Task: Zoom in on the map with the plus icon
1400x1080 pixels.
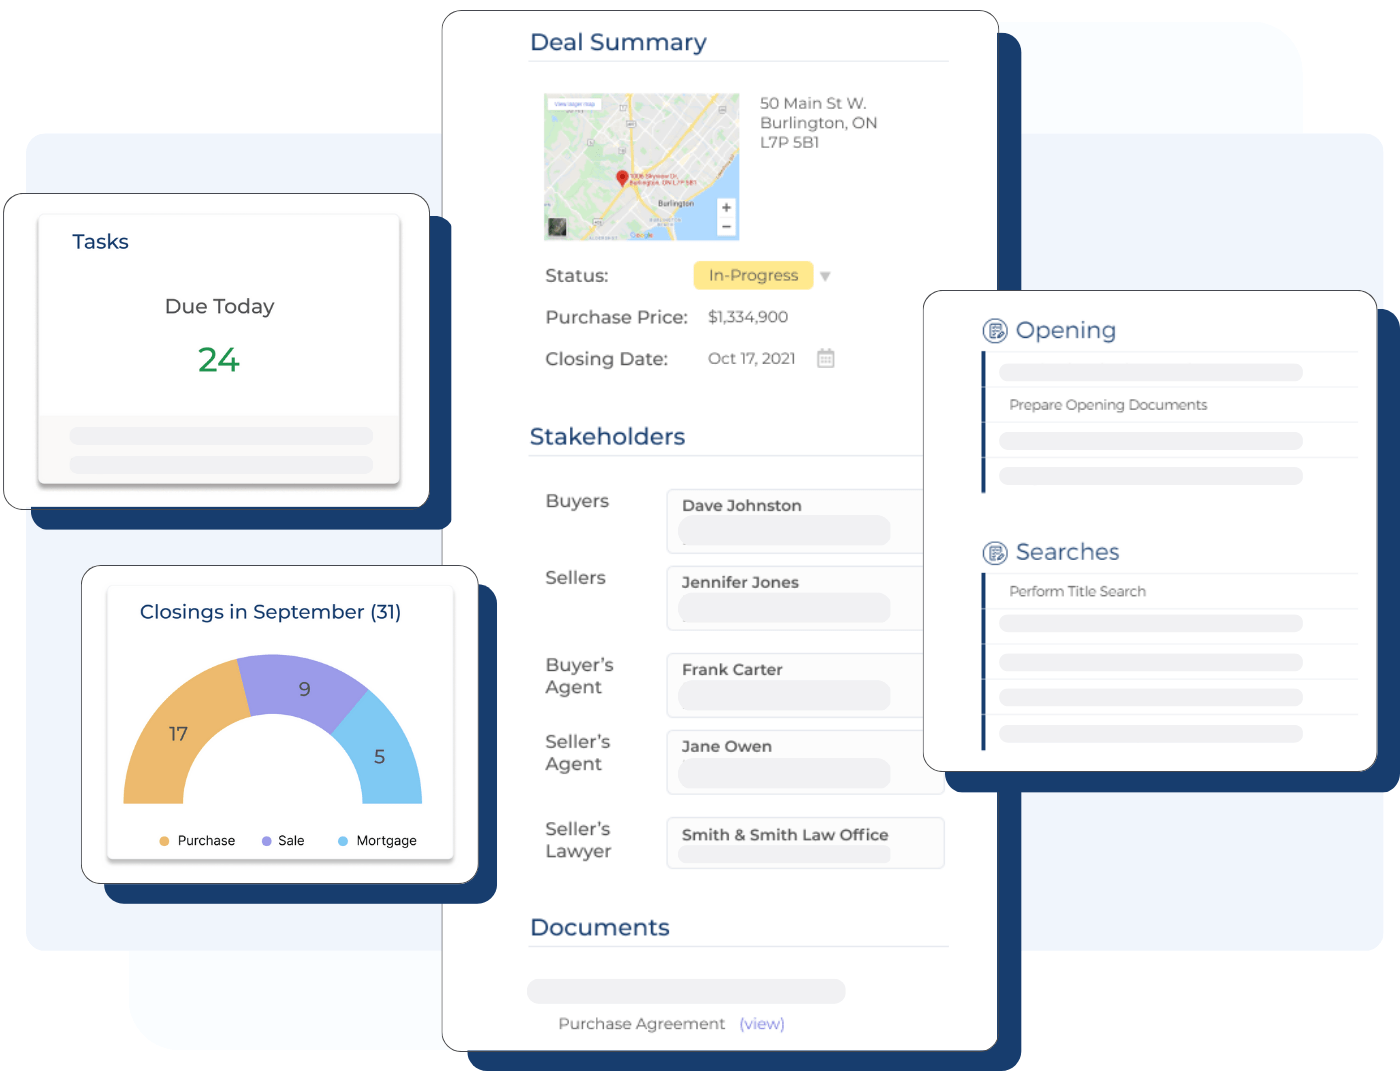Action: pos(724,209)
